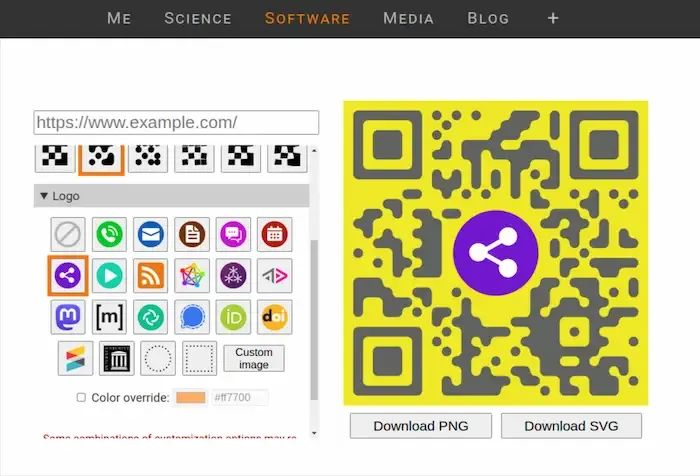
Task: Select the no-logo option icon
Action: [68, 234]
